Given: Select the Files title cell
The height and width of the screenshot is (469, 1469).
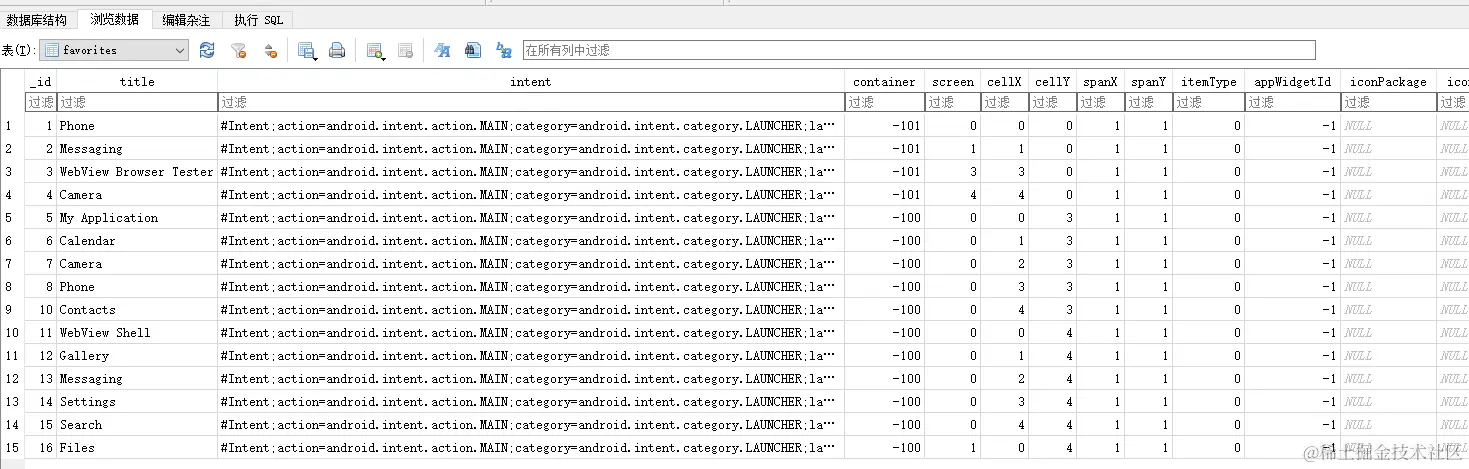Looking at the screenshot, I should (137, 448).
